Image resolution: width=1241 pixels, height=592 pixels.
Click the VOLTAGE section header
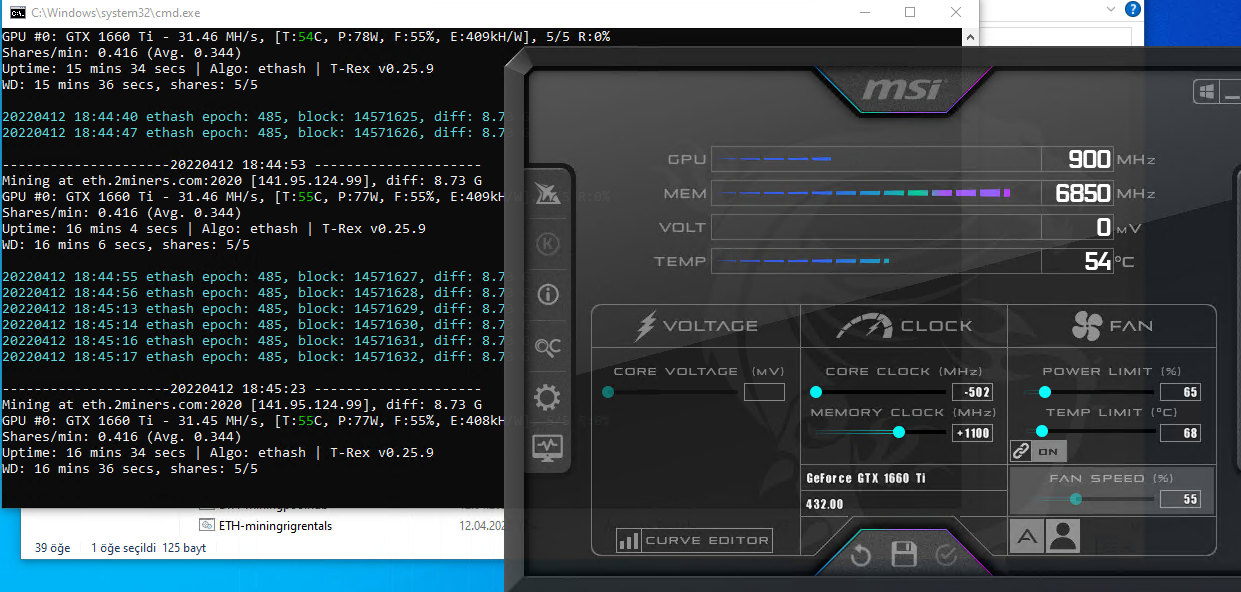coord(696,326)
